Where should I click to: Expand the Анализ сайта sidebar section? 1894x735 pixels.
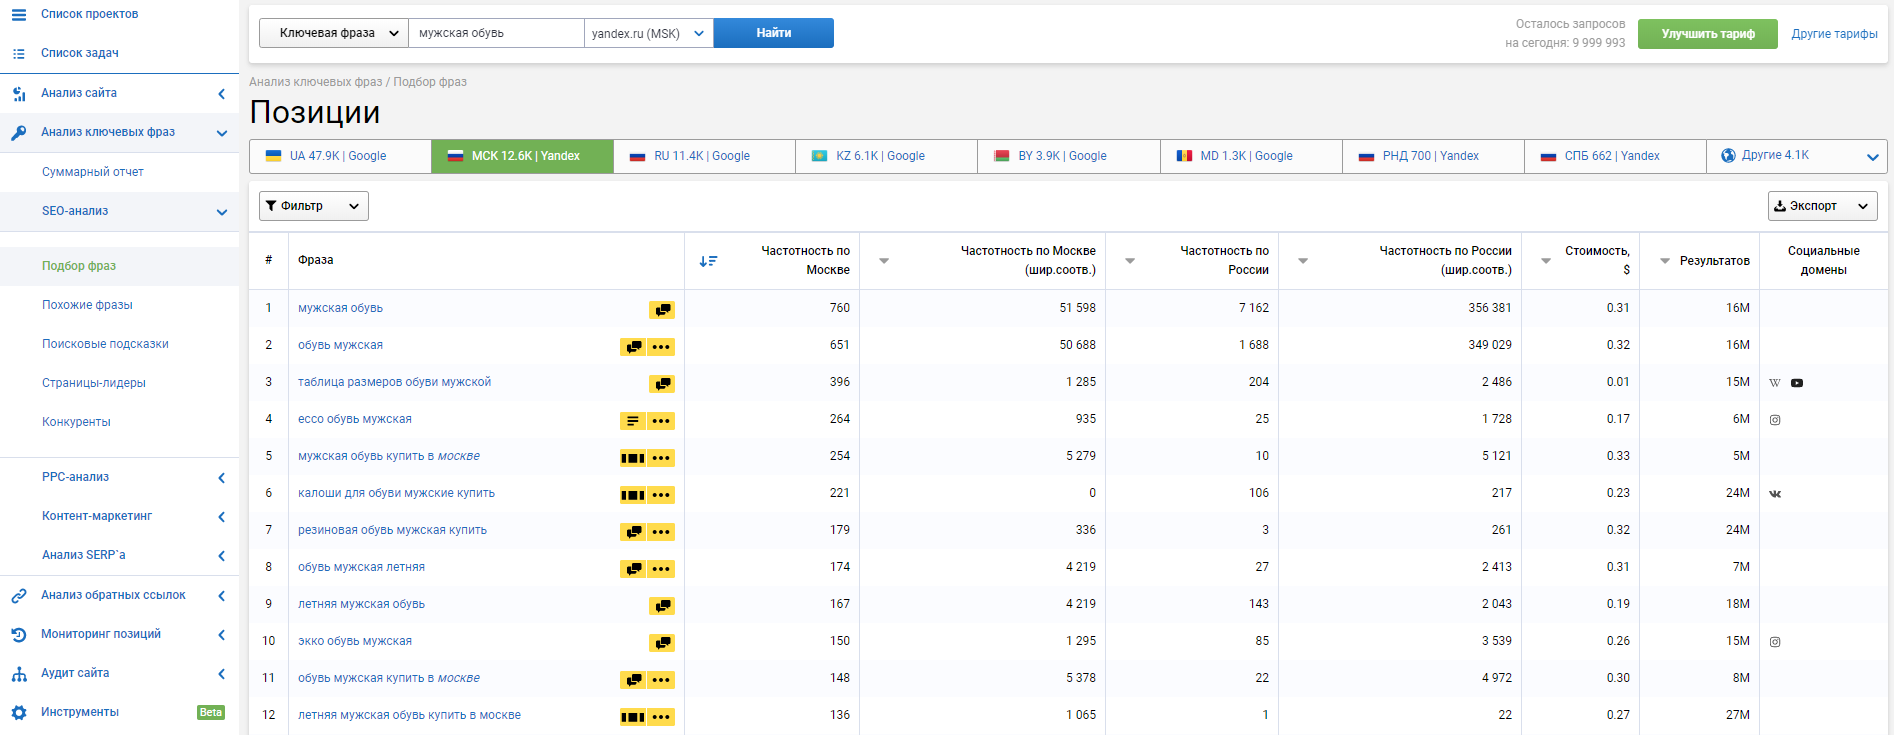(x=221, y=94)
